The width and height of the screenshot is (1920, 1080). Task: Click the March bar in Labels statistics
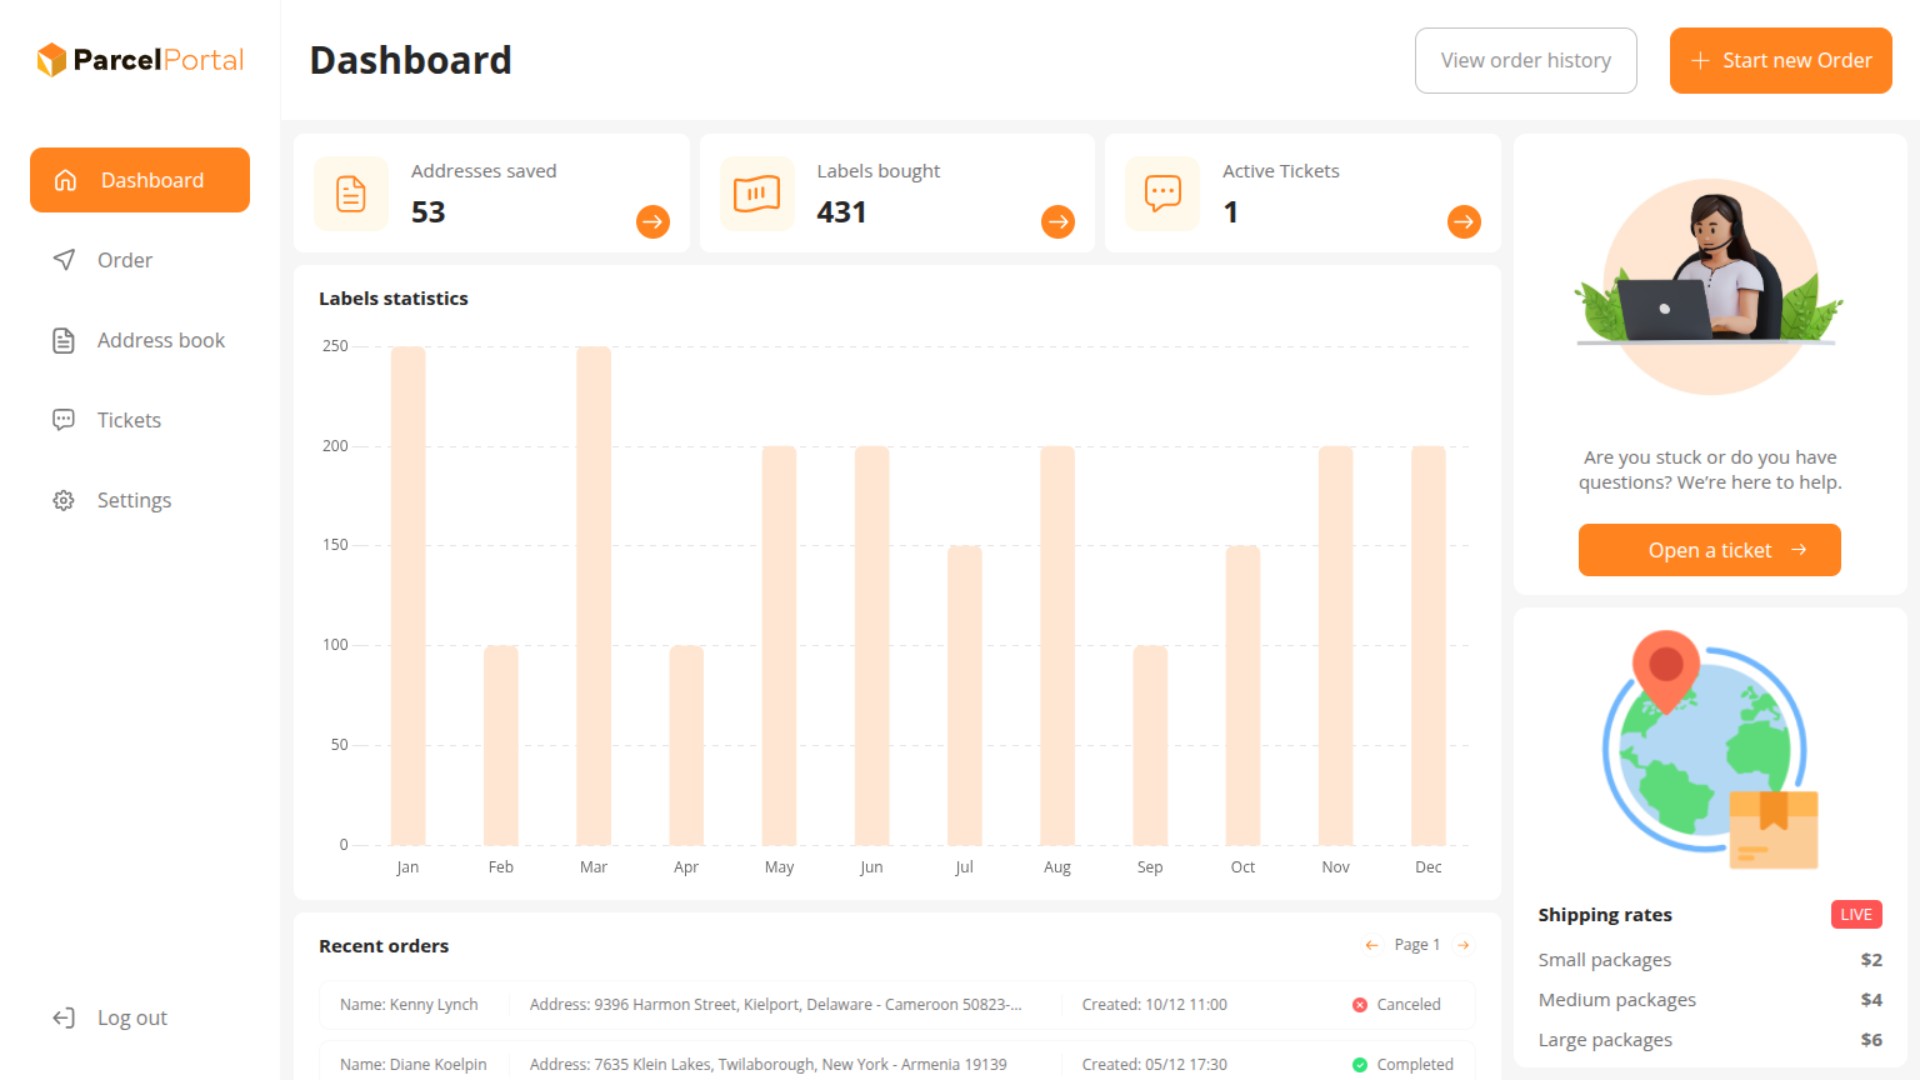click(x=593, y=596)
